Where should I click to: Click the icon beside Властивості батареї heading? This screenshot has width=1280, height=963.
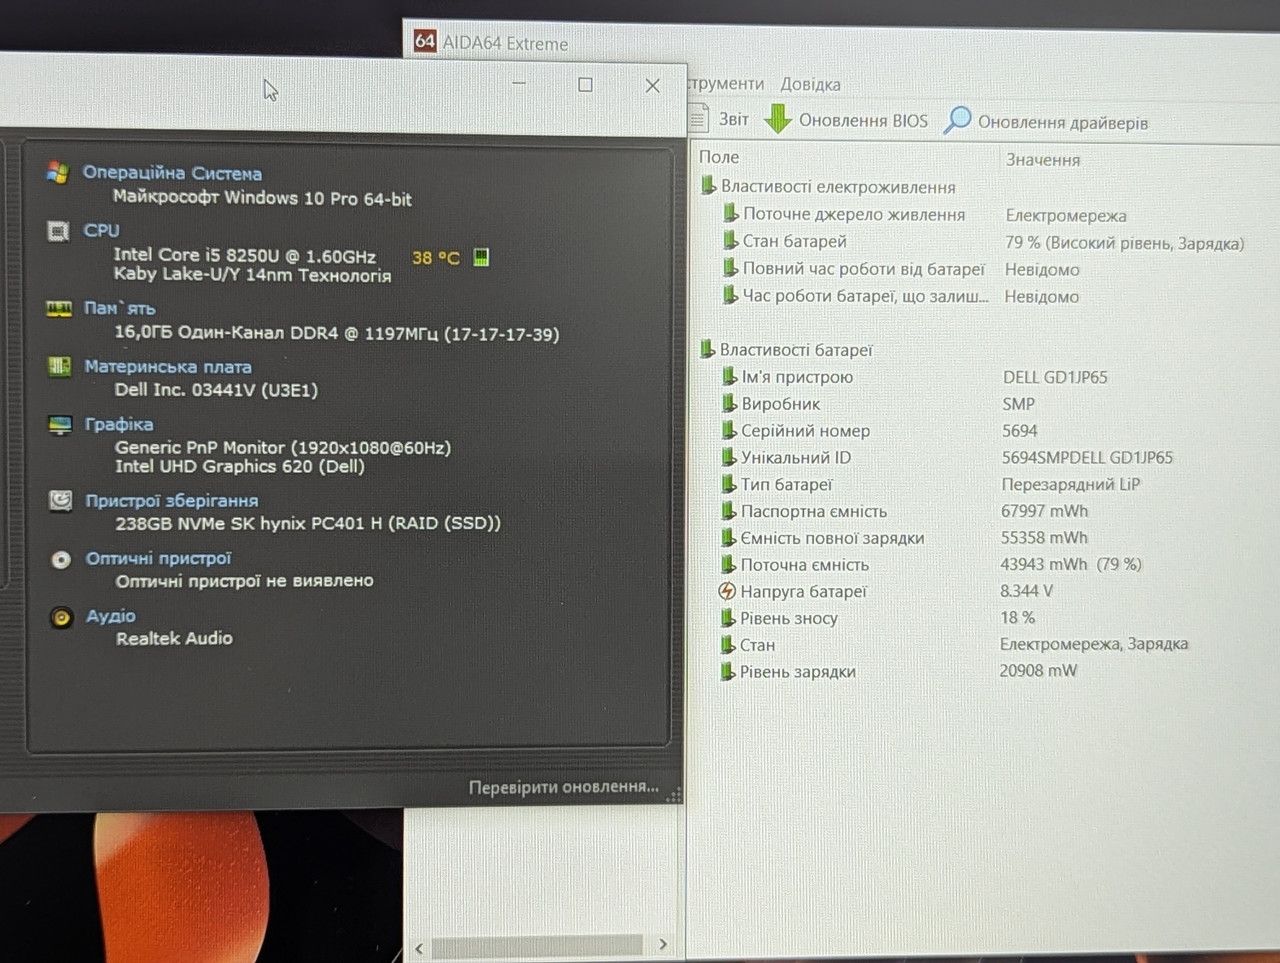pos(707,349)
